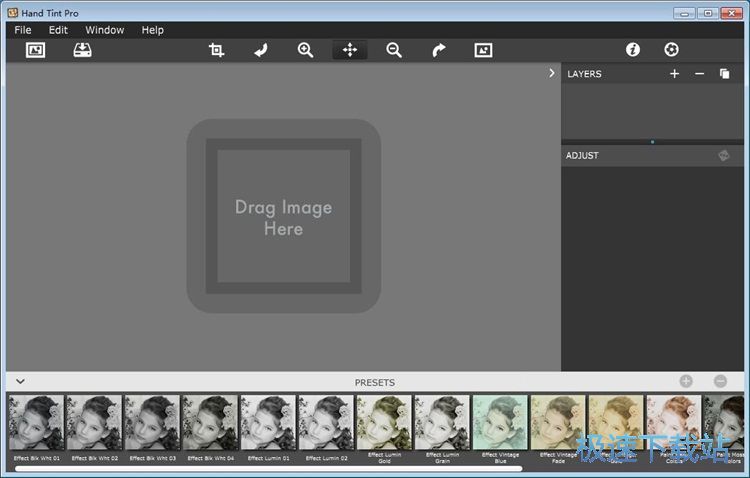Click the save image icon in toolbar

point(82,50)
